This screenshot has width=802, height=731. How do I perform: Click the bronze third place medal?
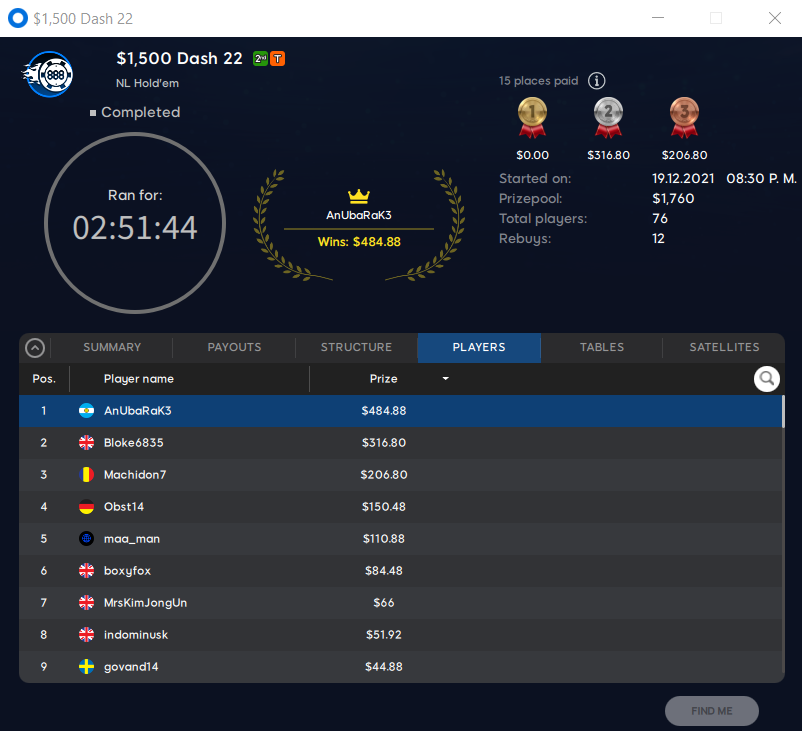point(684,118)
